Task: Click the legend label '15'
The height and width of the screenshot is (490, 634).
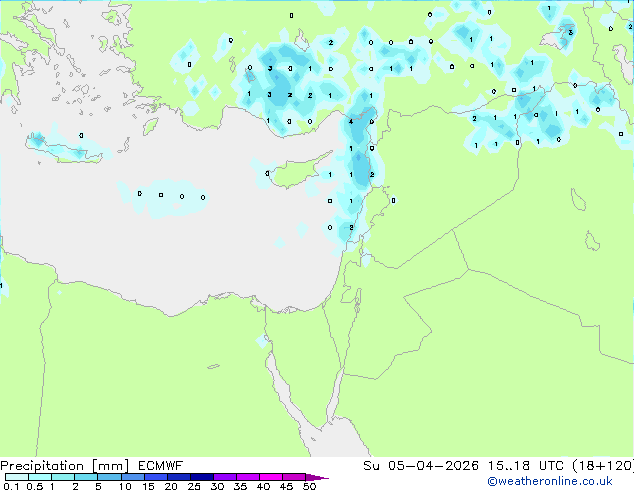Action: point(148,486)
